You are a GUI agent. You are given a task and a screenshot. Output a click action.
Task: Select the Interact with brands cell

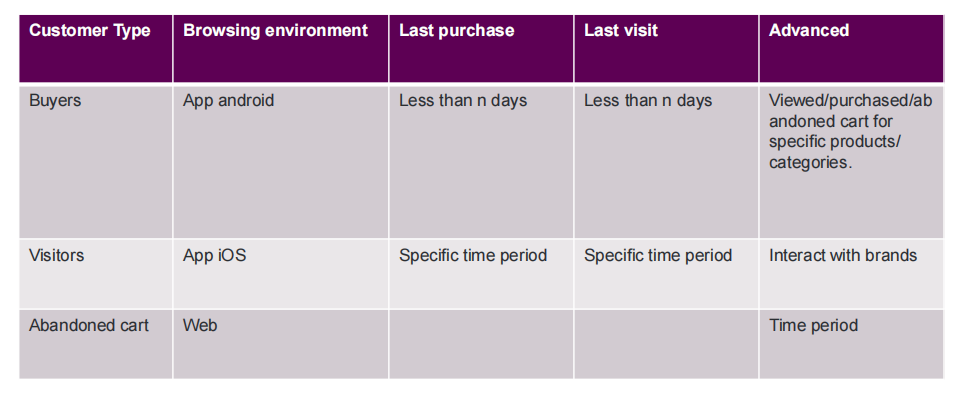(x=852, y=274)
